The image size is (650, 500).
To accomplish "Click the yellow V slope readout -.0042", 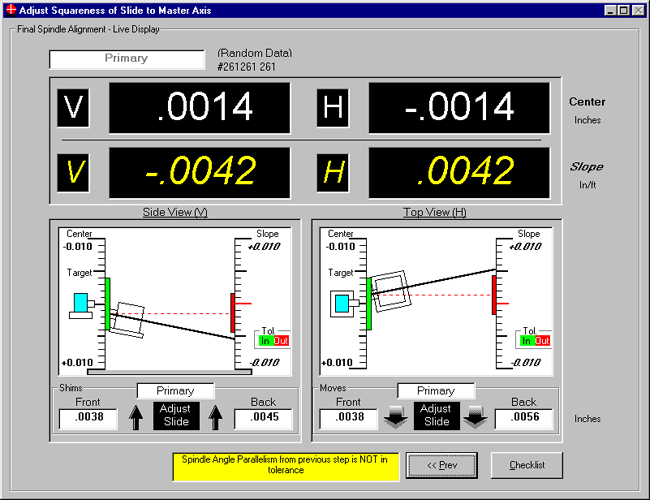I will click(199, 173).
